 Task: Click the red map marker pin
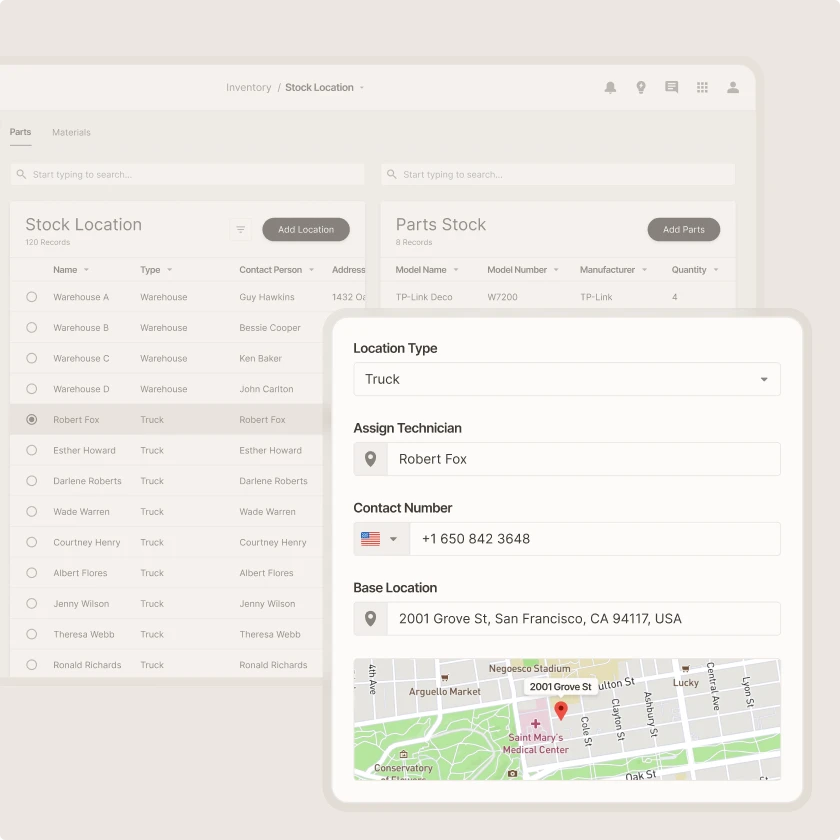(x=561, y=710)
